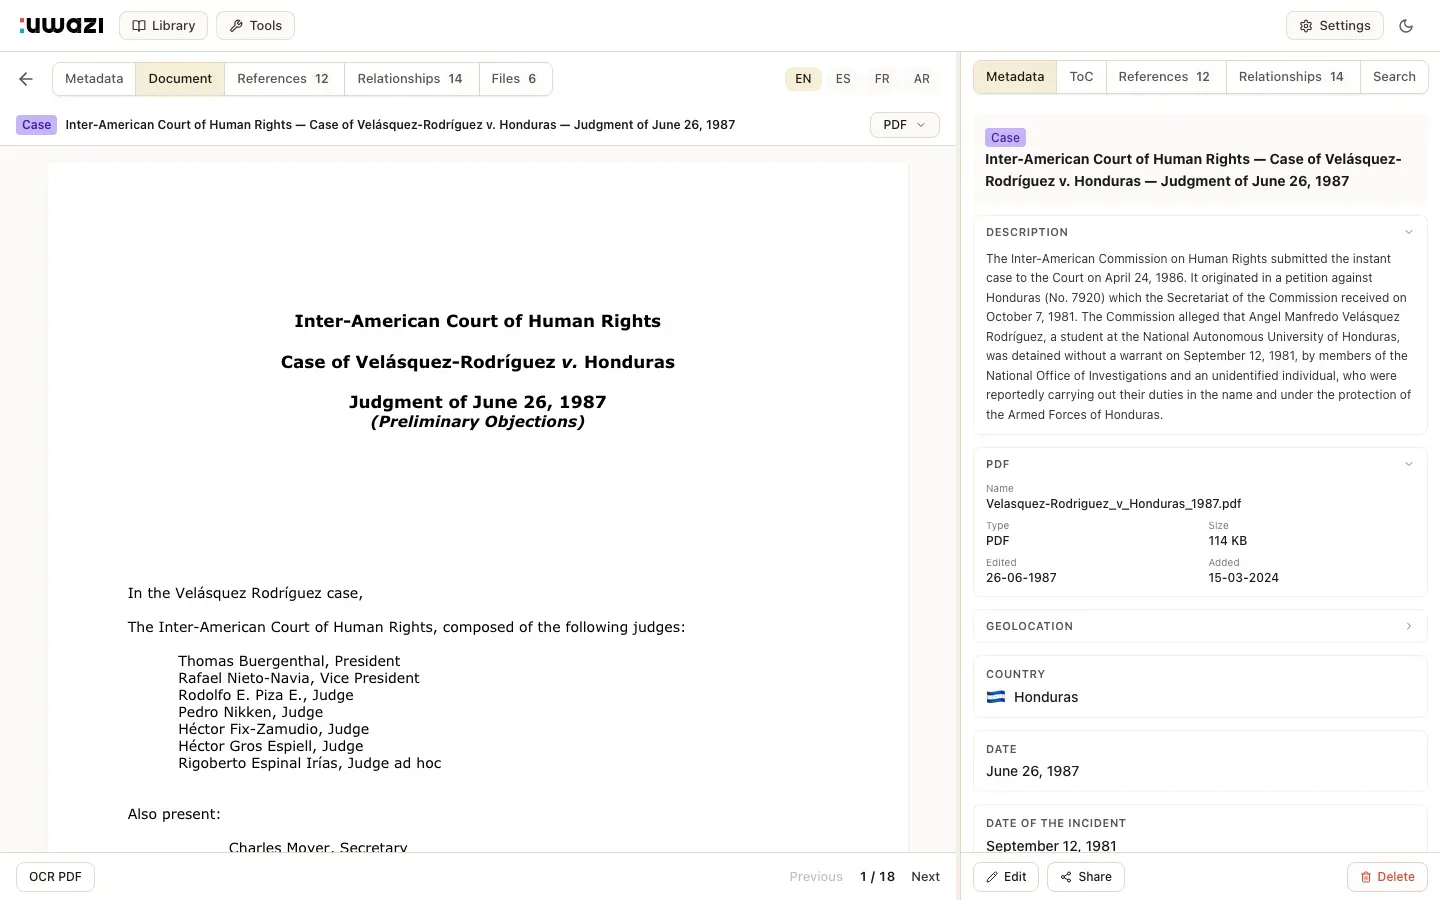1440x900 pixels.
Task: Open the Tools section
Action: click(255, 25)
